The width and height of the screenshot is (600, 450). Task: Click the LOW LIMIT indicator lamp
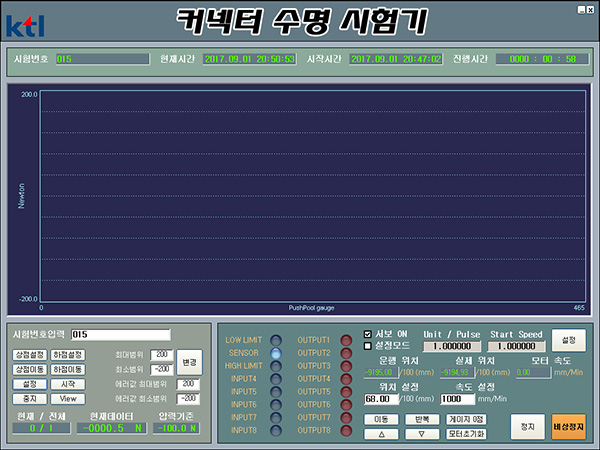click(276, 340)
